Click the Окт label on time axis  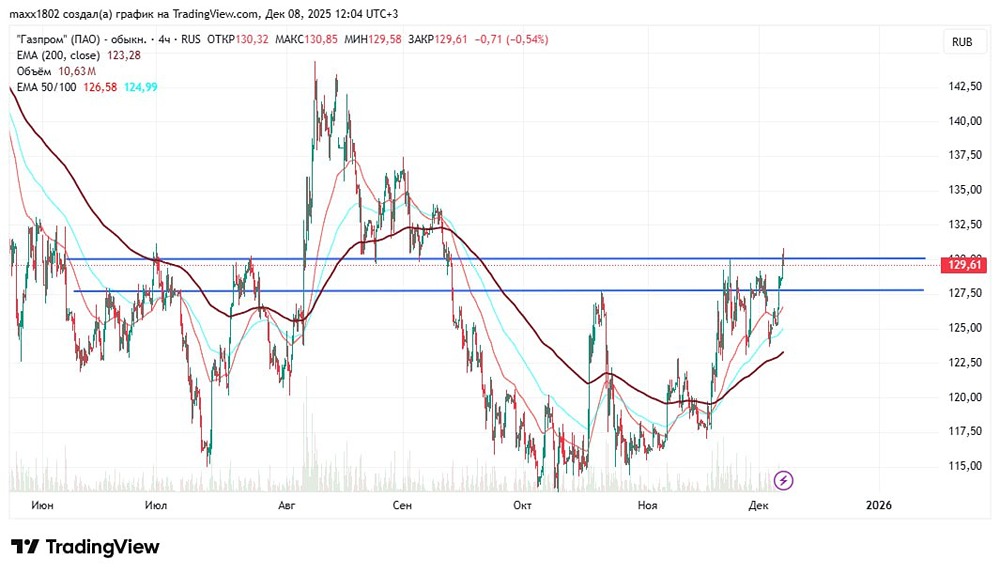pyautogui.click(x=521, y=505)
